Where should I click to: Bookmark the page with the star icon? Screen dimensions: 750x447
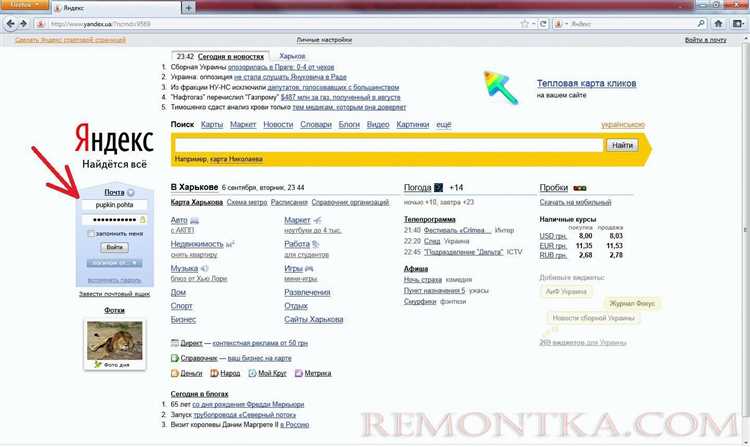[x=525, y=23]
